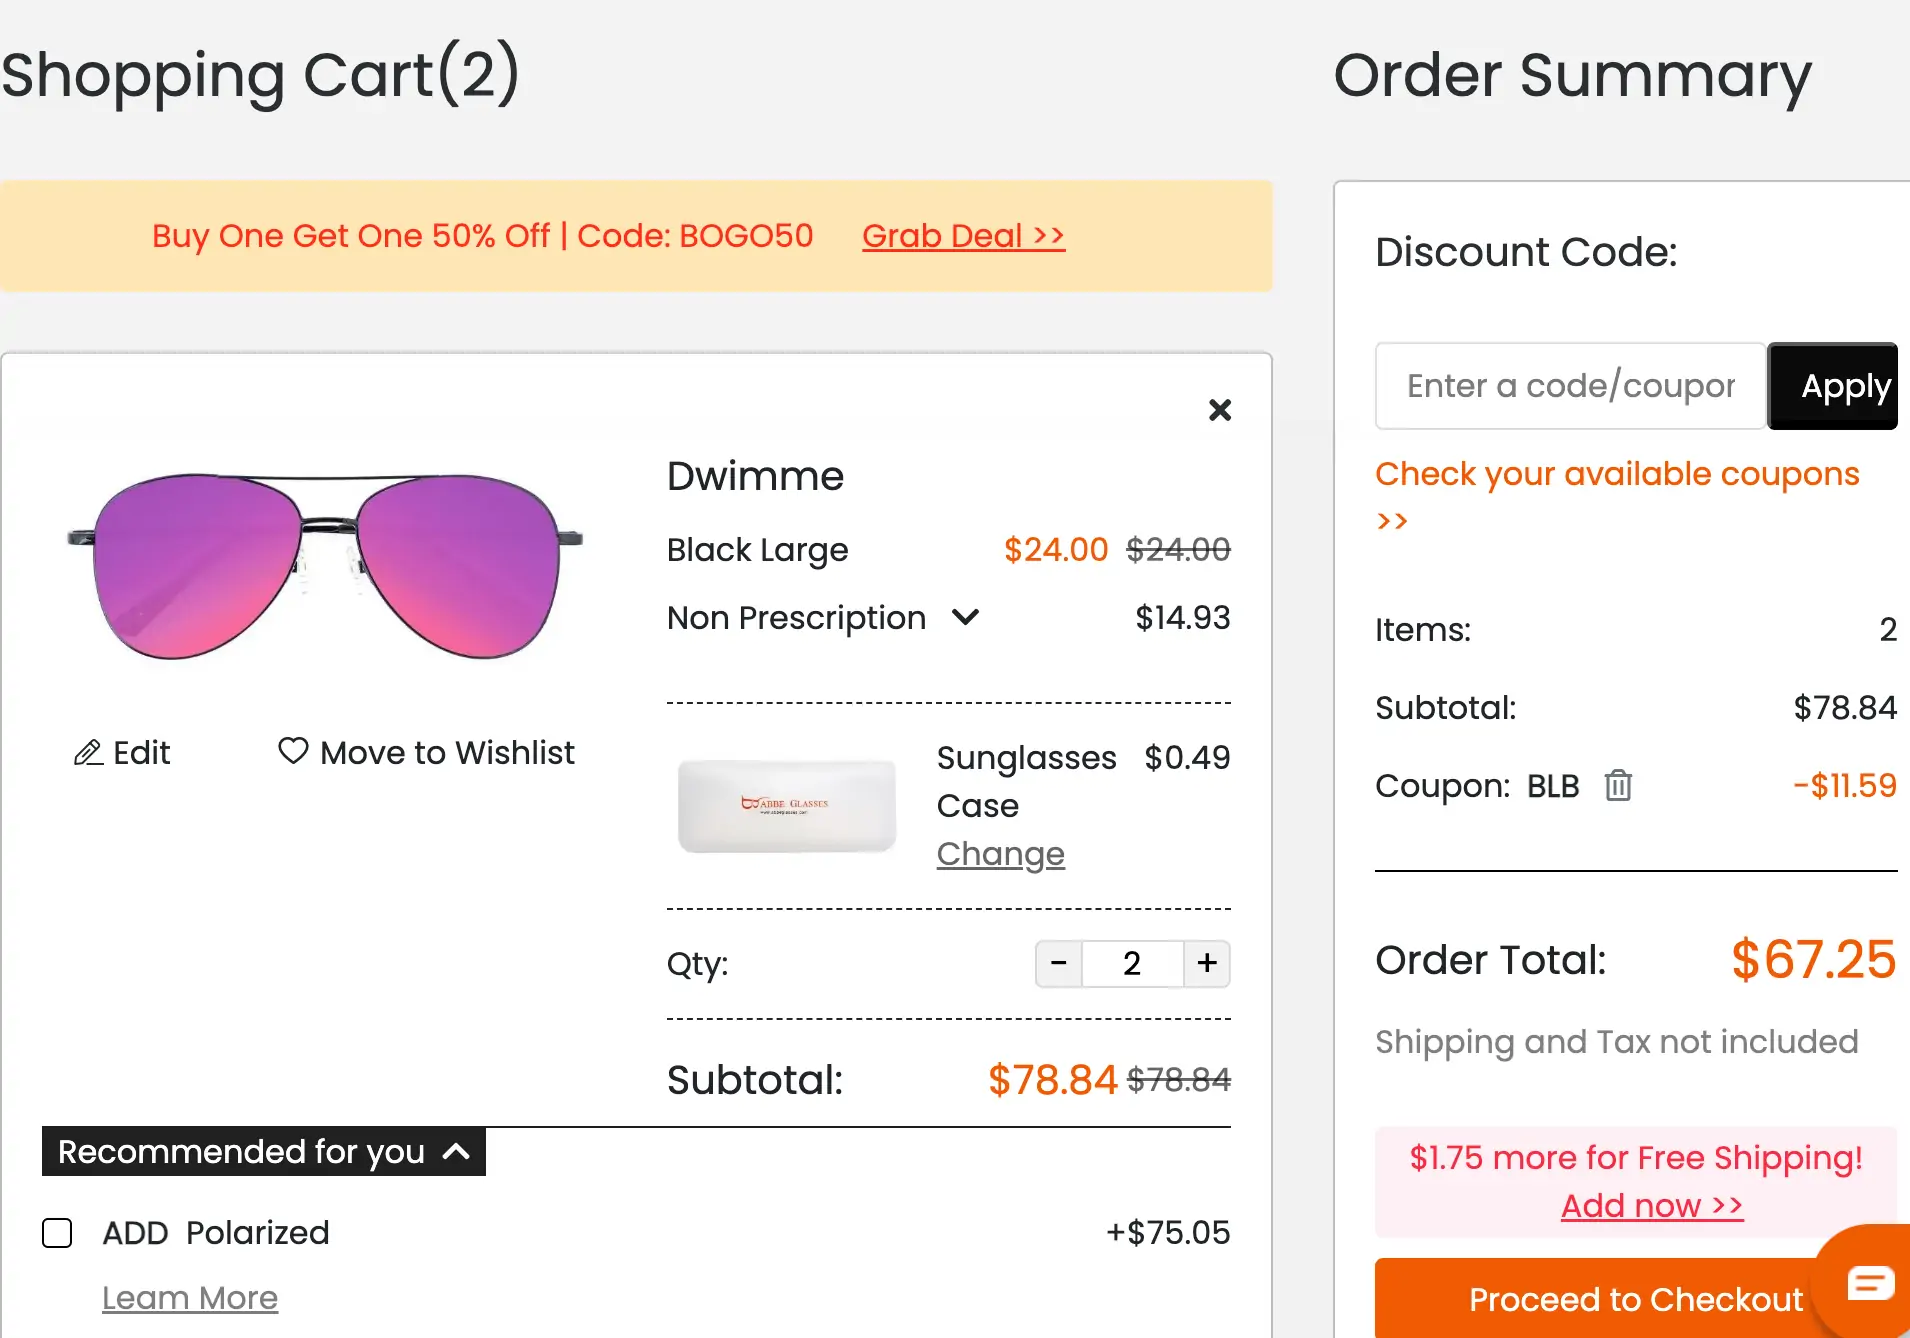Click Proceed to Checkout button
The image size is (1910, 1338).
[1635, 1299]
